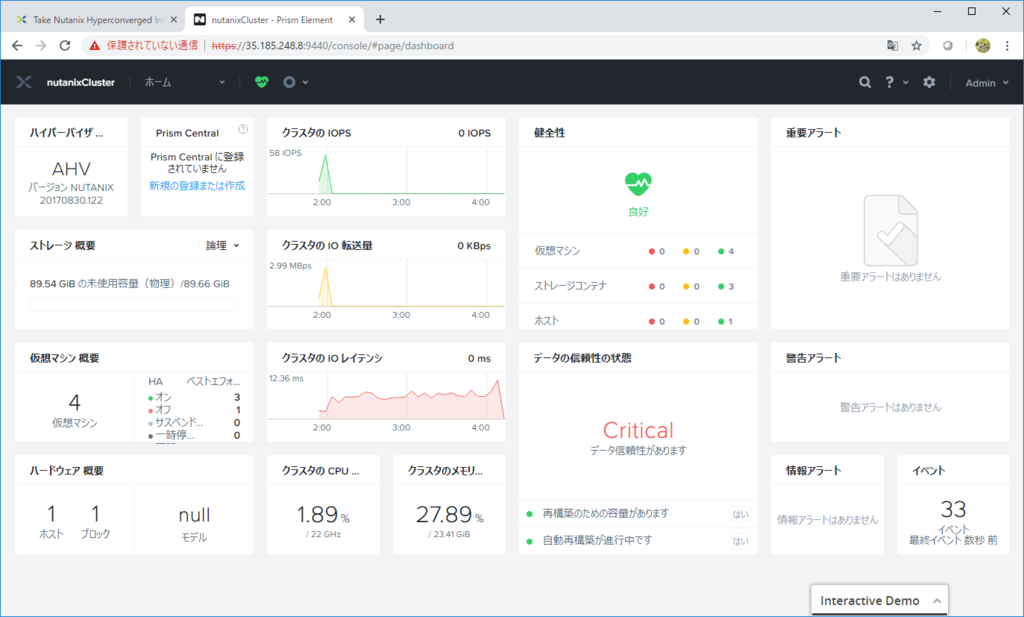Click the browser profile avatar icon
The height and width of the screenshot is (617, 1024).
tap(982, 46)
